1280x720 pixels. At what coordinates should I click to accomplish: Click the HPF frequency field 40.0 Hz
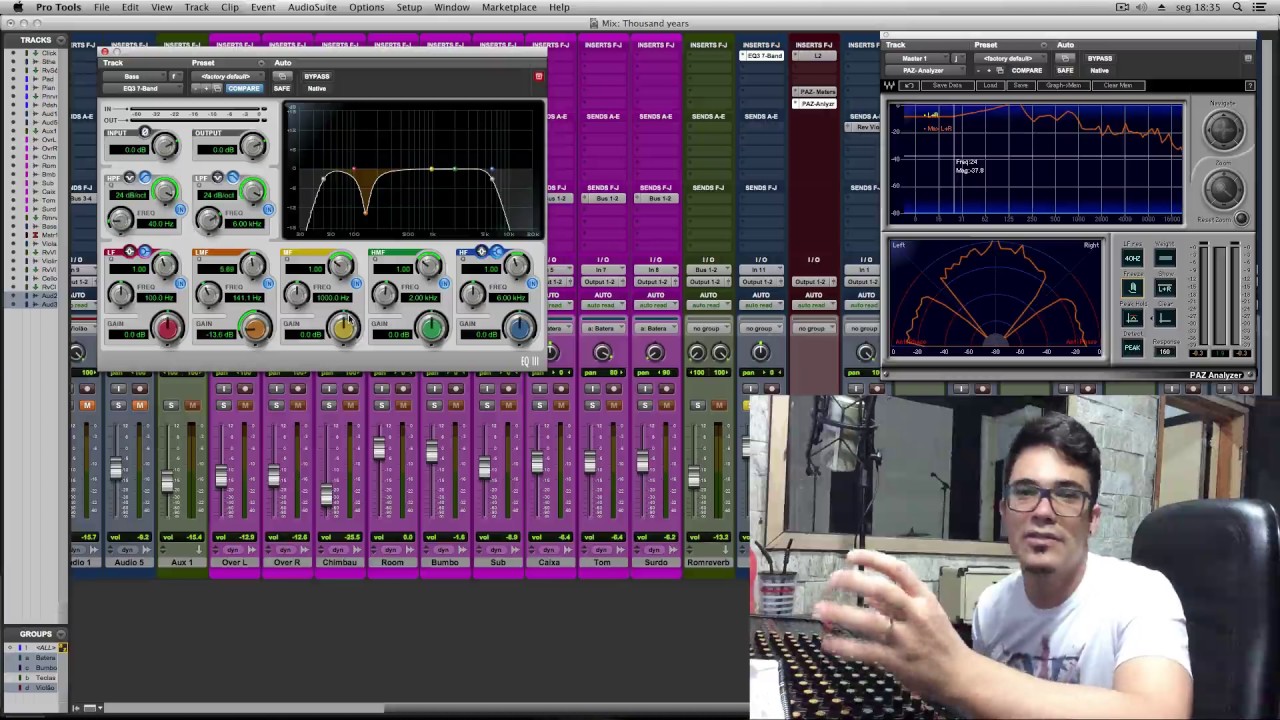point(159,224)
